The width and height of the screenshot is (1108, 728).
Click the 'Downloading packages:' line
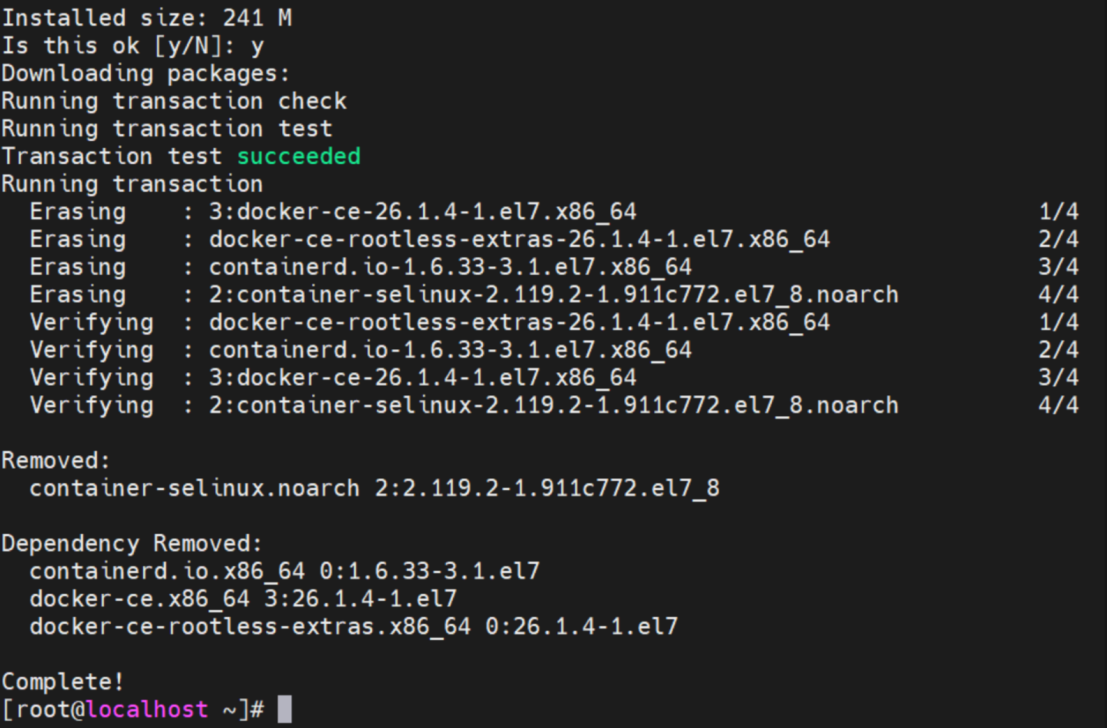click(x=146, y=74)
